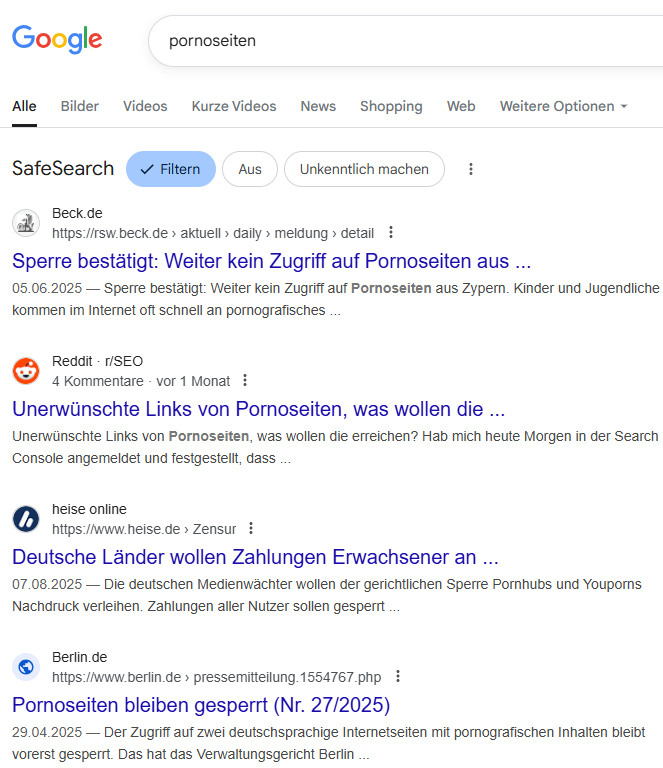Expand the Weitere Optionen dropdown
Image resolution: width=663 pixels, height=768 pixels.
563,106
